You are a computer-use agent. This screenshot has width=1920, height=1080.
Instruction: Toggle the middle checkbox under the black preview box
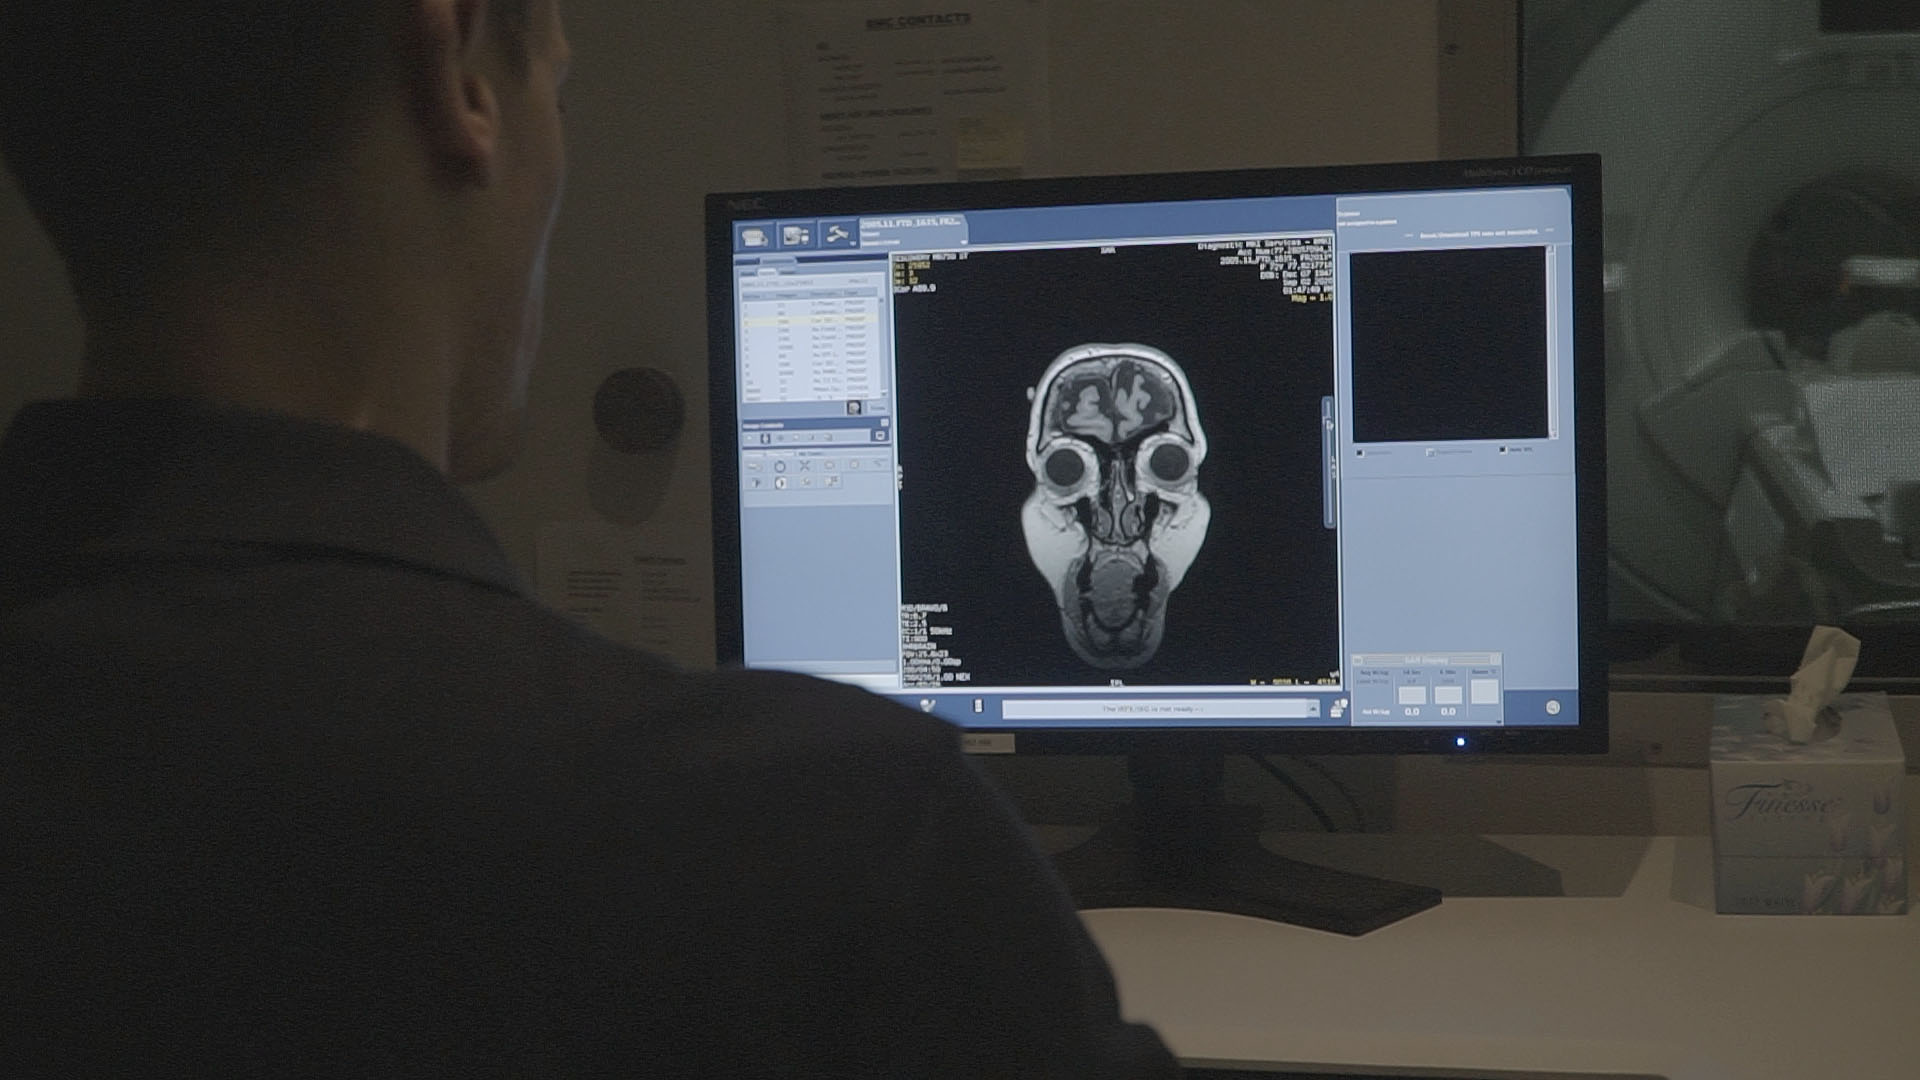coord(1431,453)
